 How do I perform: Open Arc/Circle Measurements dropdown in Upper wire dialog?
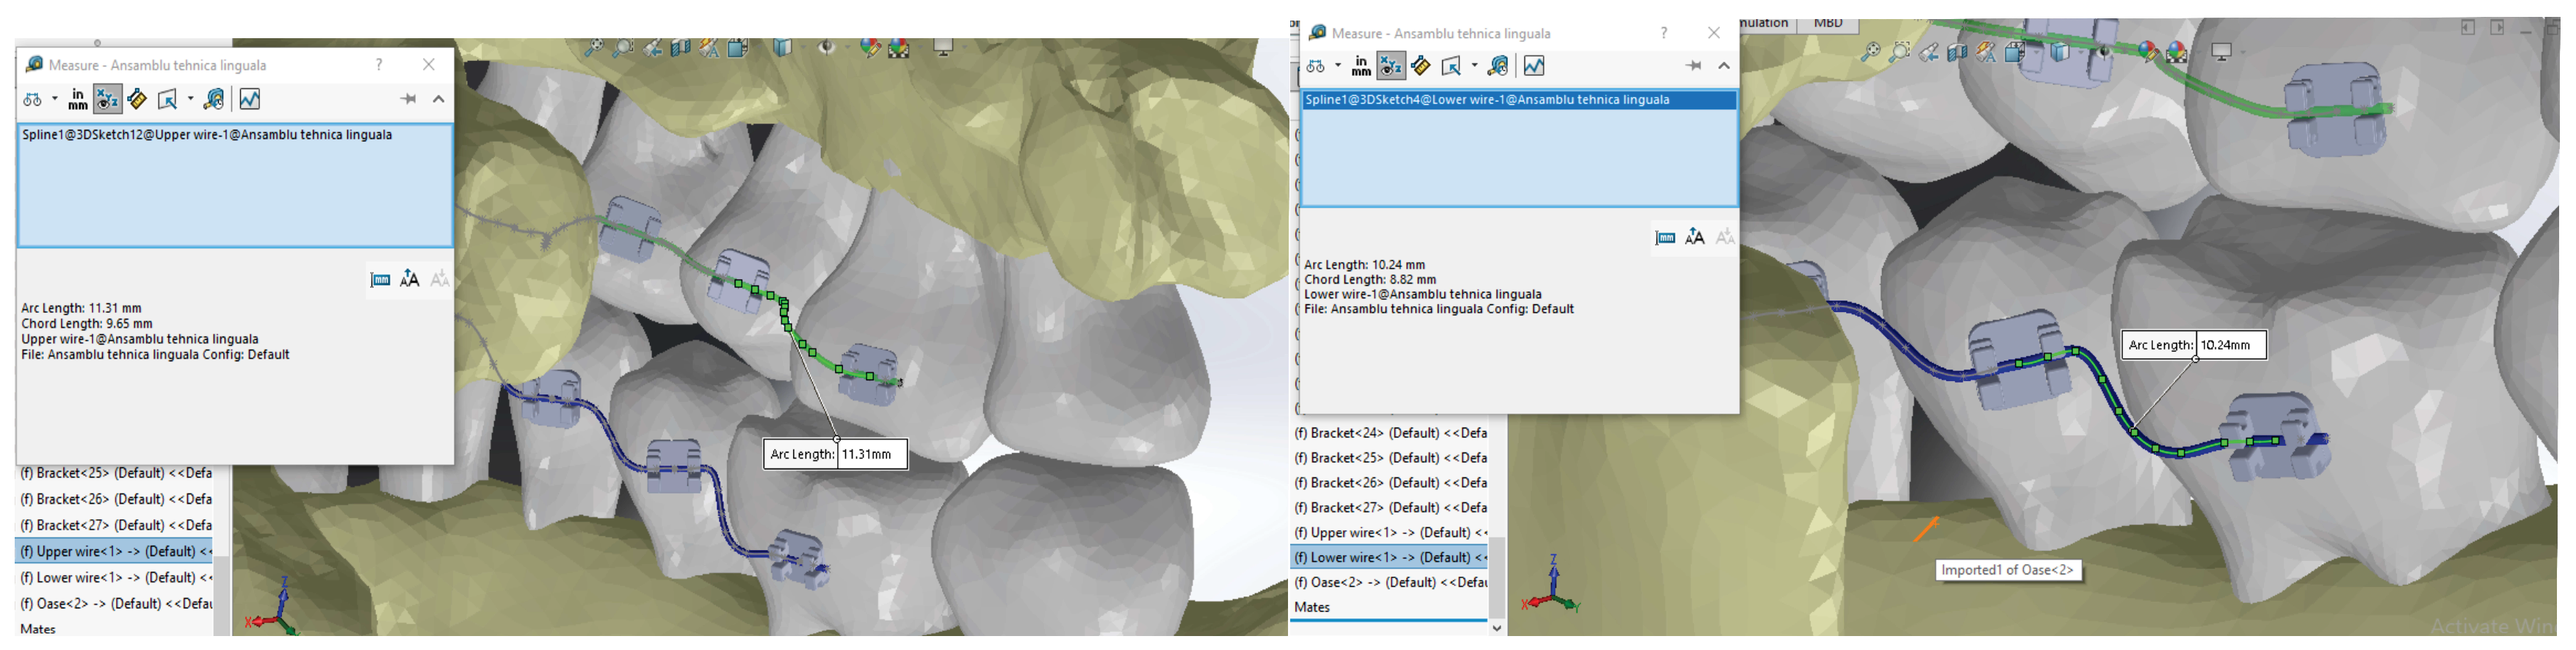(54, 99)
